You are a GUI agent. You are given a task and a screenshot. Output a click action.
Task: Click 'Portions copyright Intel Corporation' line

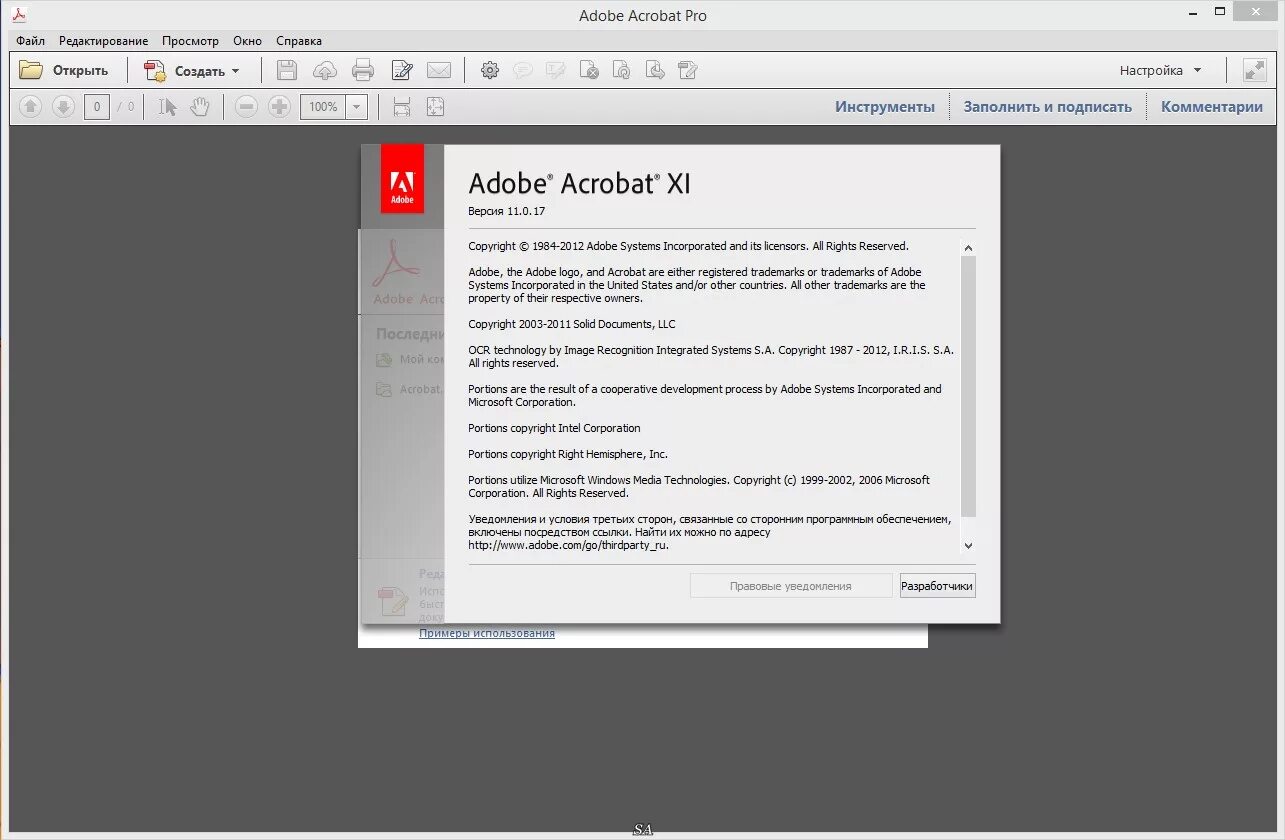point(554,428)
